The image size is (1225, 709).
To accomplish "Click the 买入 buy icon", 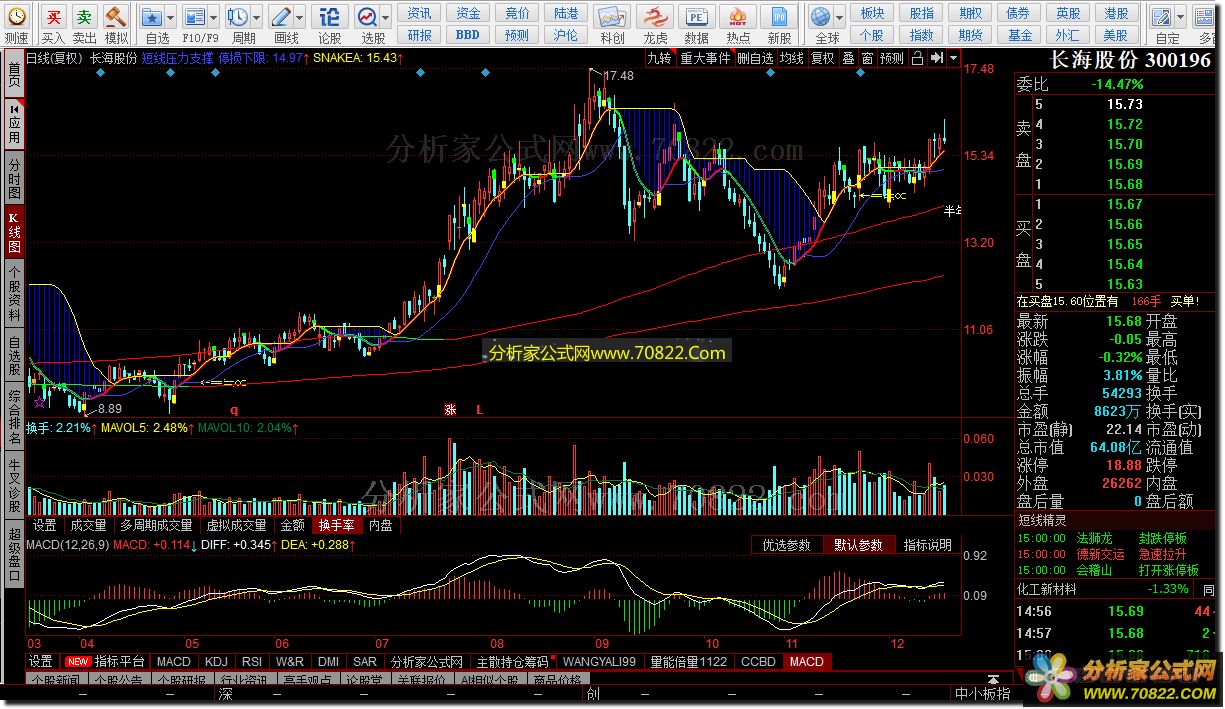I will [54, 17].
